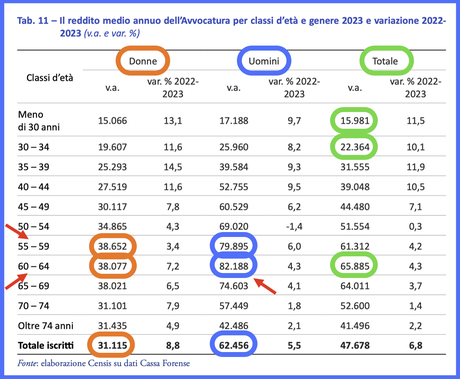Click the Donne value 19.607
The height and width of the screenshot is (379, 460).
[x=112, y=147]
